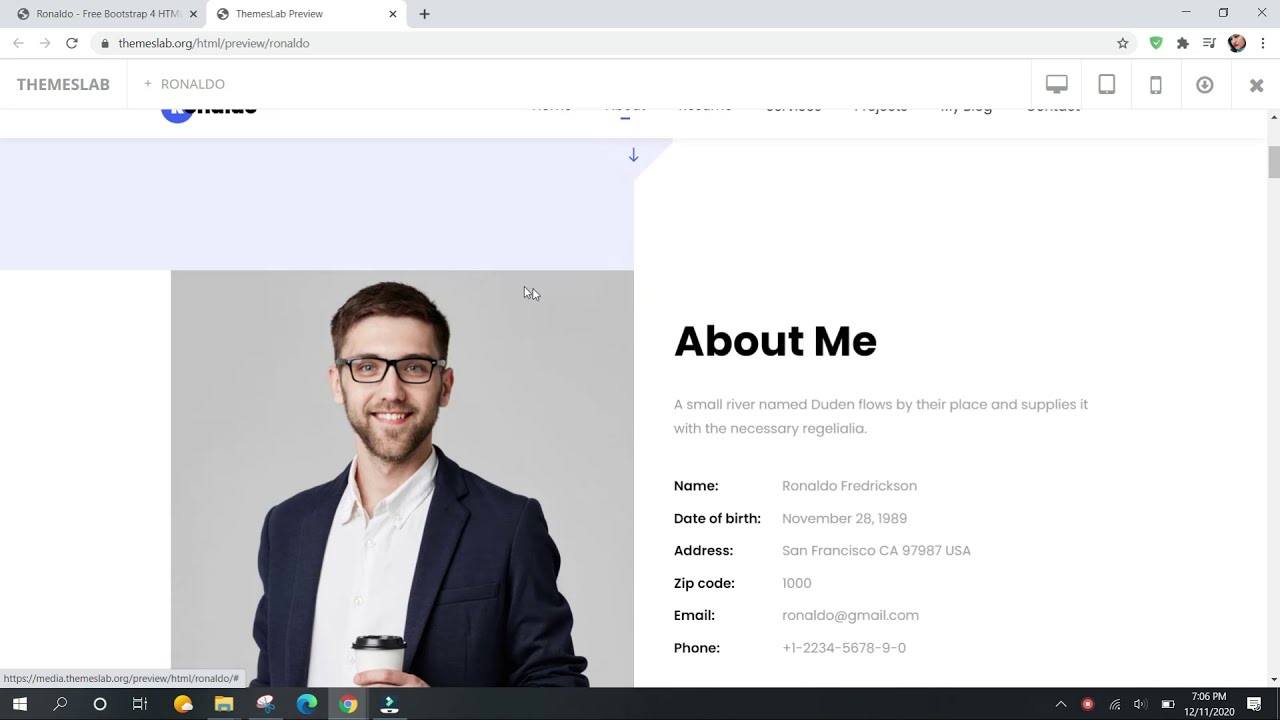Click email ronaldo@gmail.com

tap(850, 616)
